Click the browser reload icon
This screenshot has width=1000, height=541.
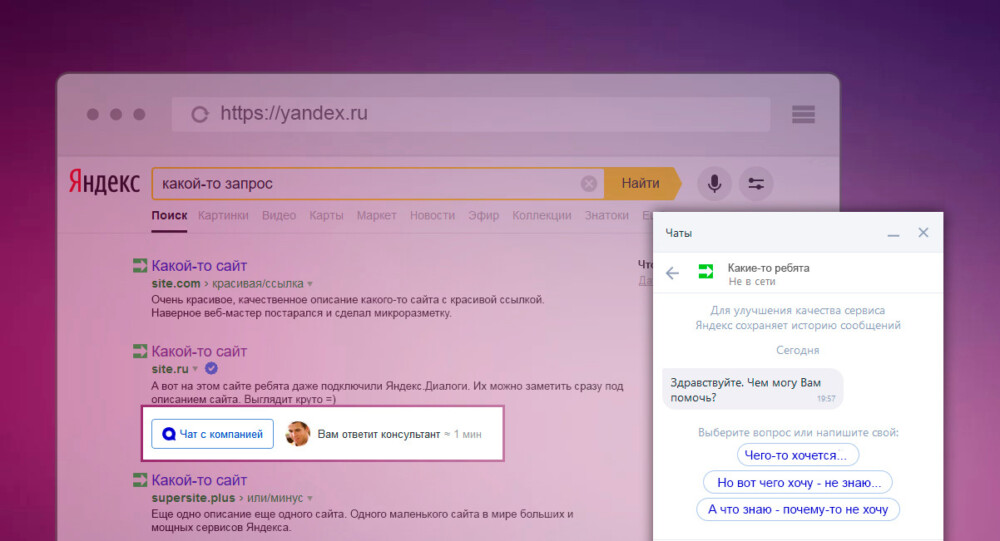[x=200, y=115]
